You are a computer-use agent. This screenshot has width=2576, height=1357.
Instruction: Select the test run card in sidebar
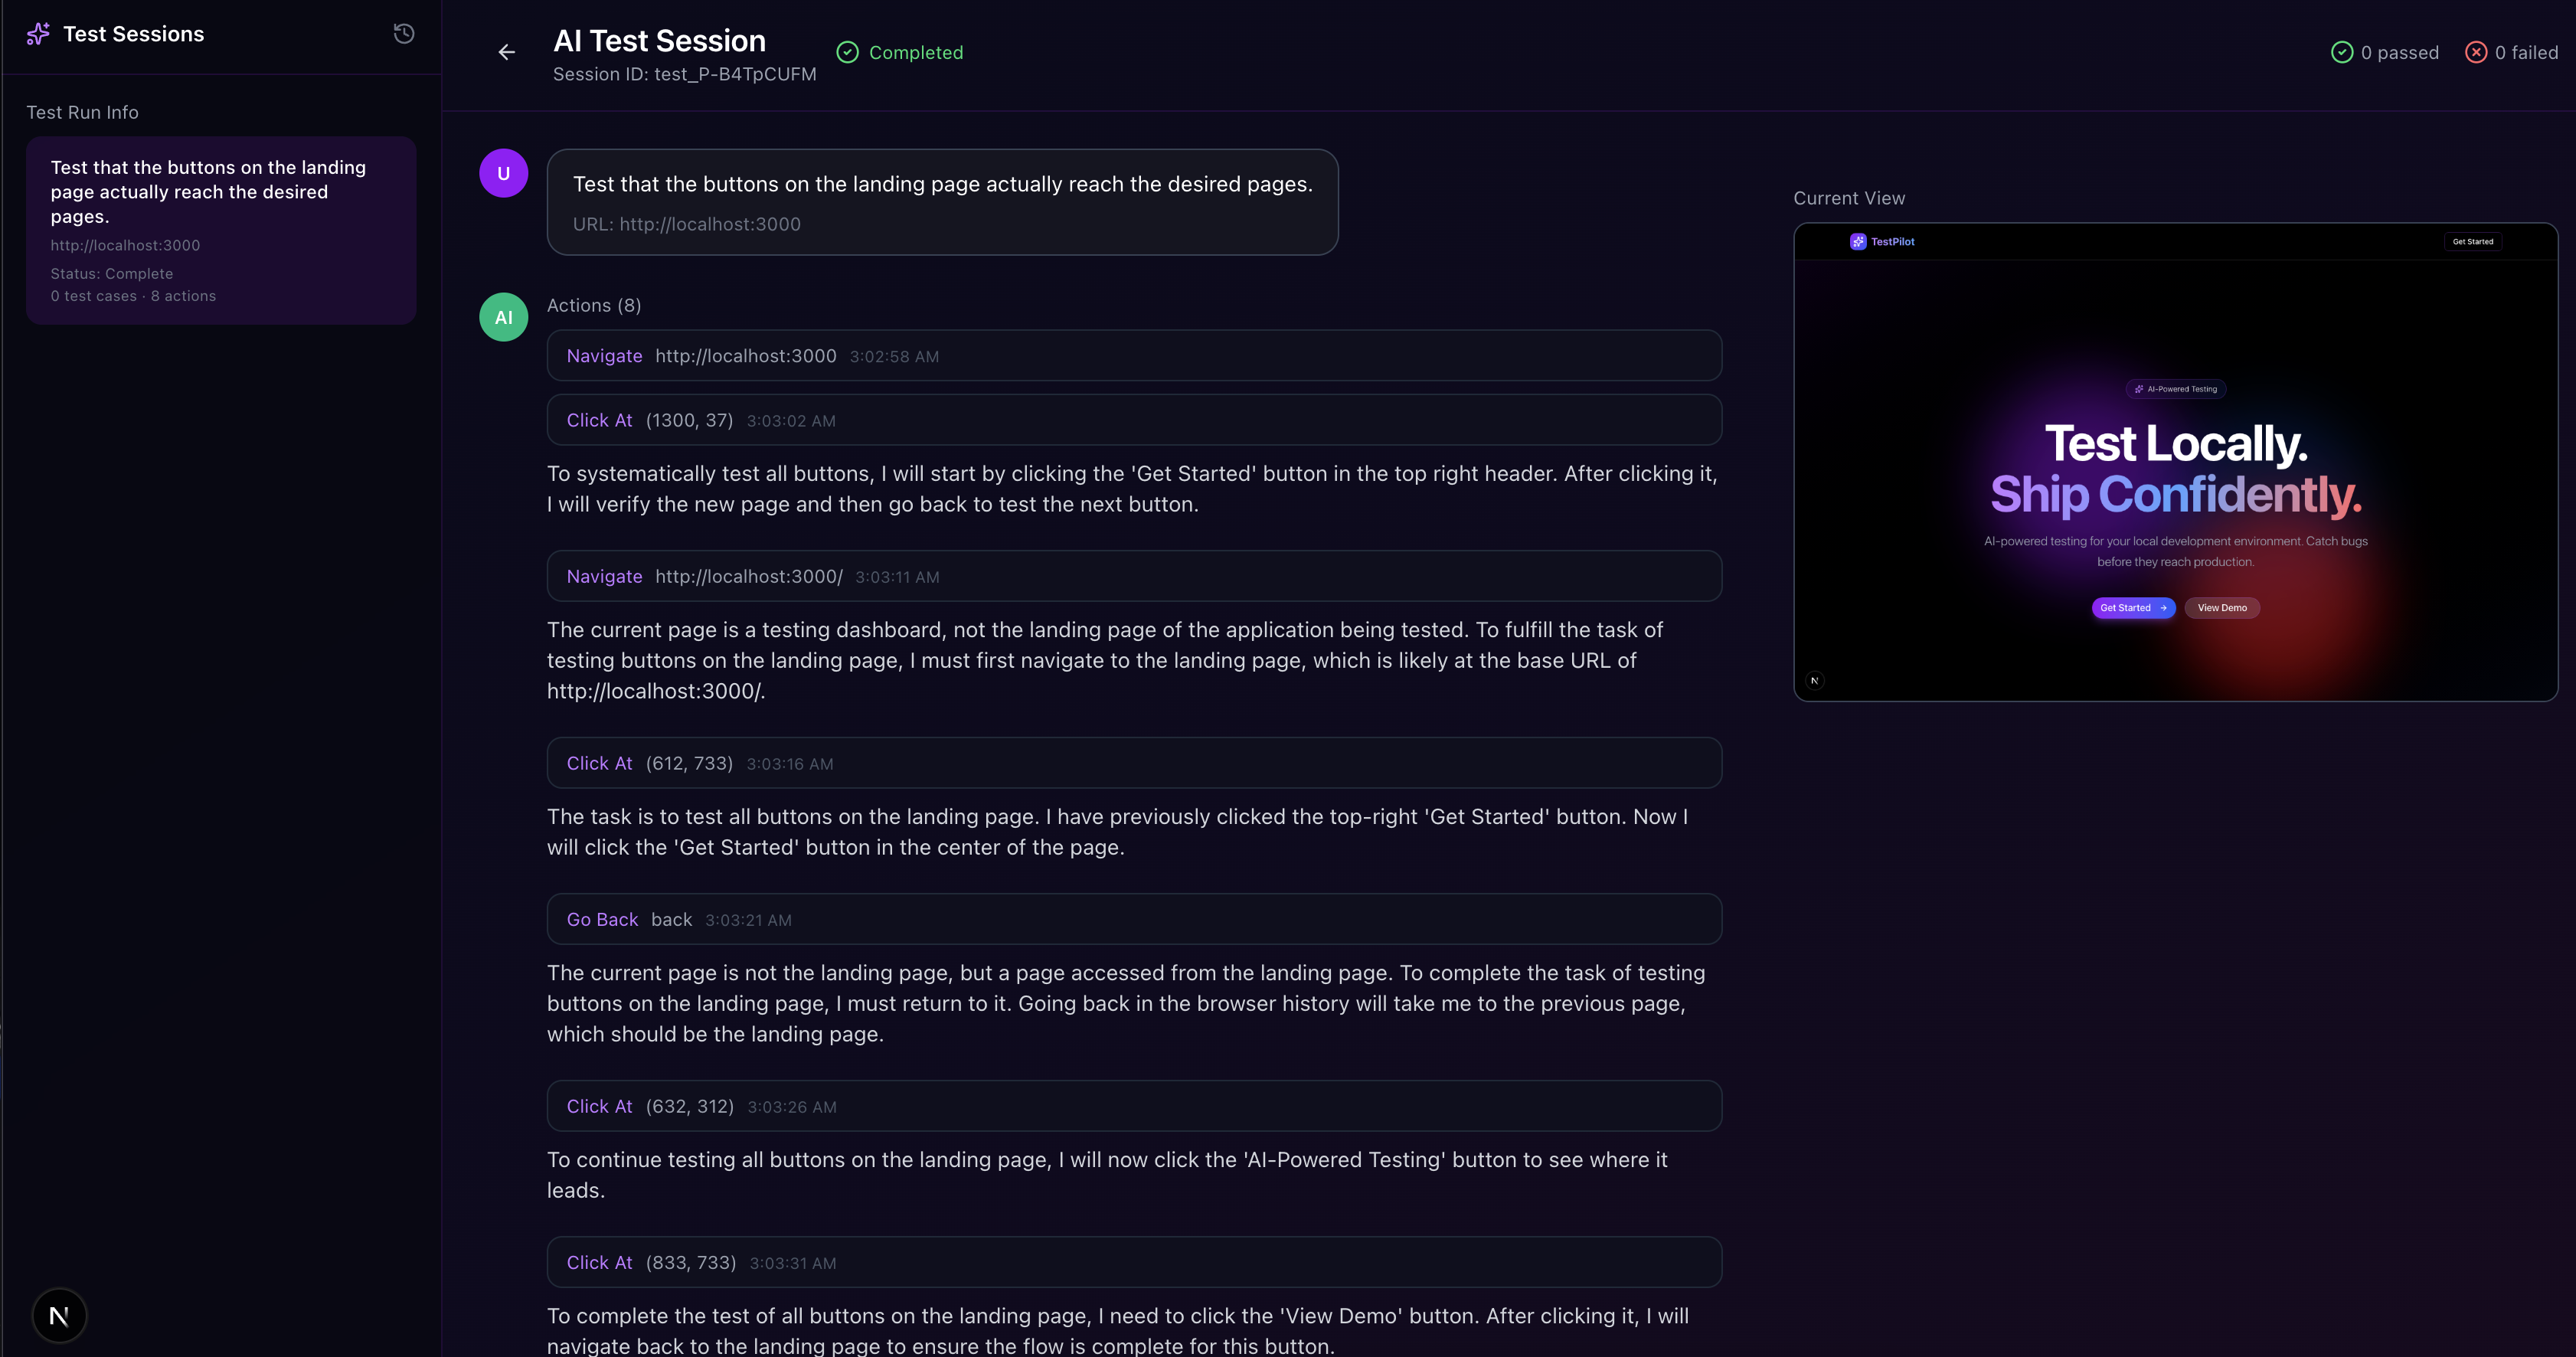[x=221, y=230]
